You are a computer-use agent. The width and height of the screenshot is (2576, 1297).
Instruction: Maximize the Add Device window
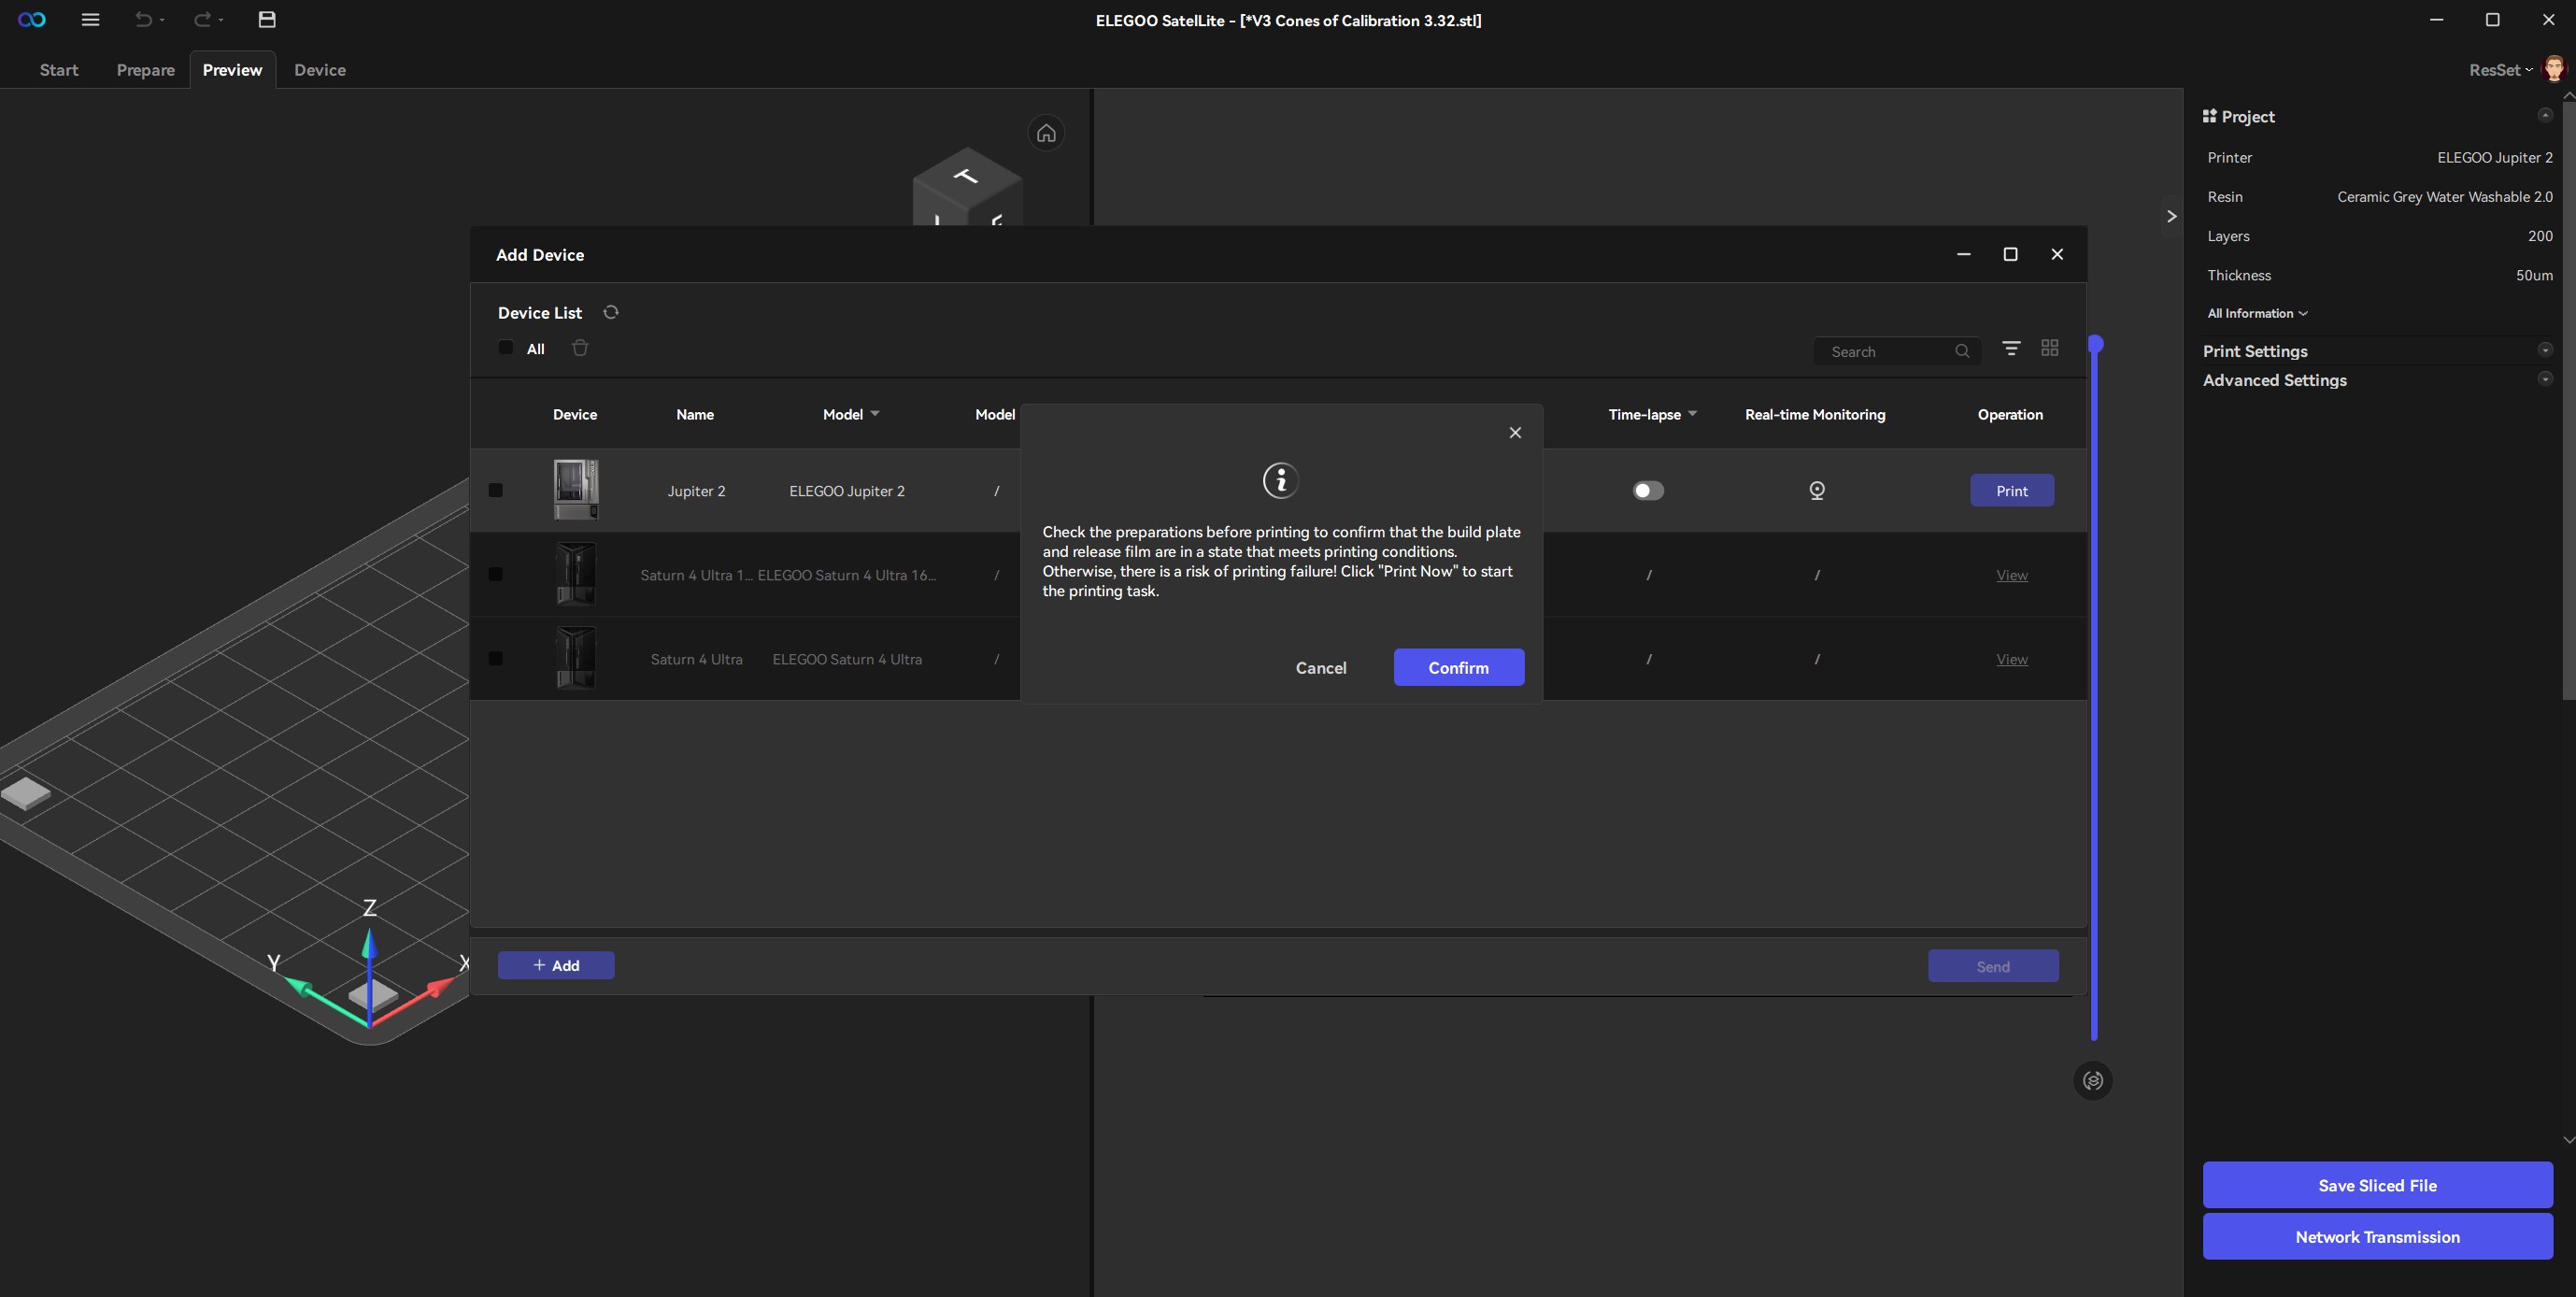[x=2010, y=254]
